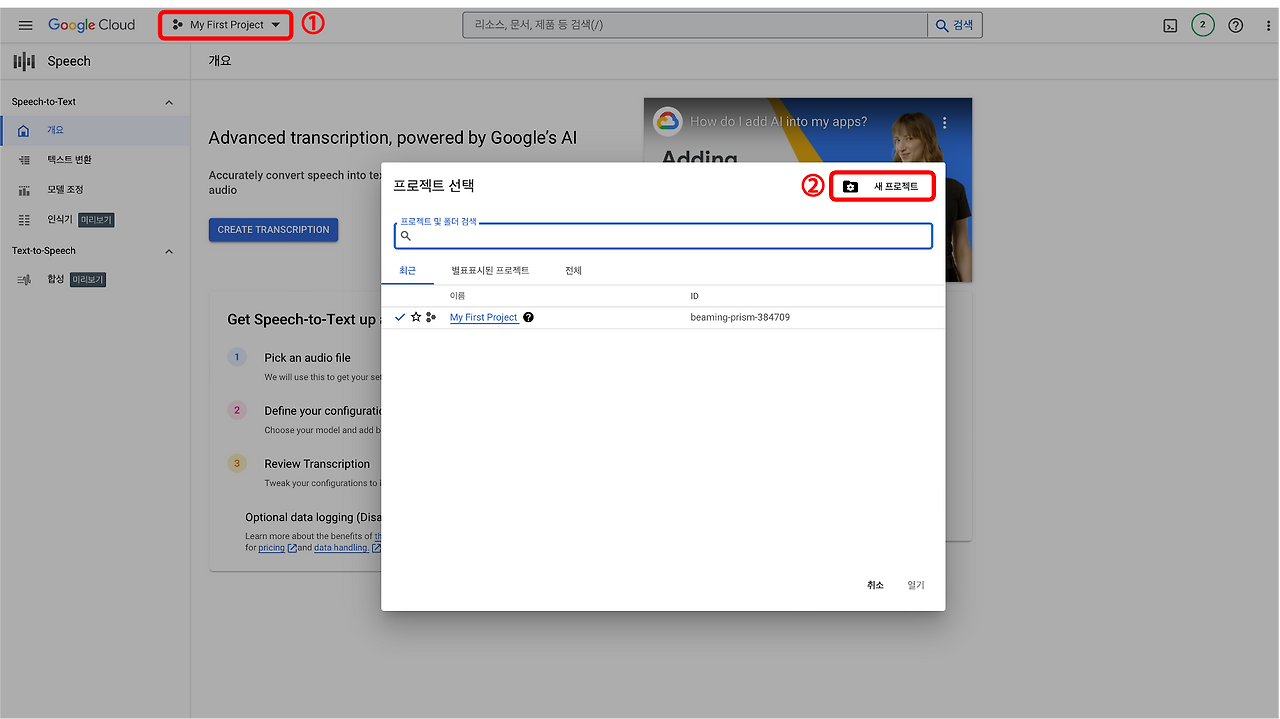Switch to the 전체 projects tab
The image size is (1280, 719).
[573, 269]
